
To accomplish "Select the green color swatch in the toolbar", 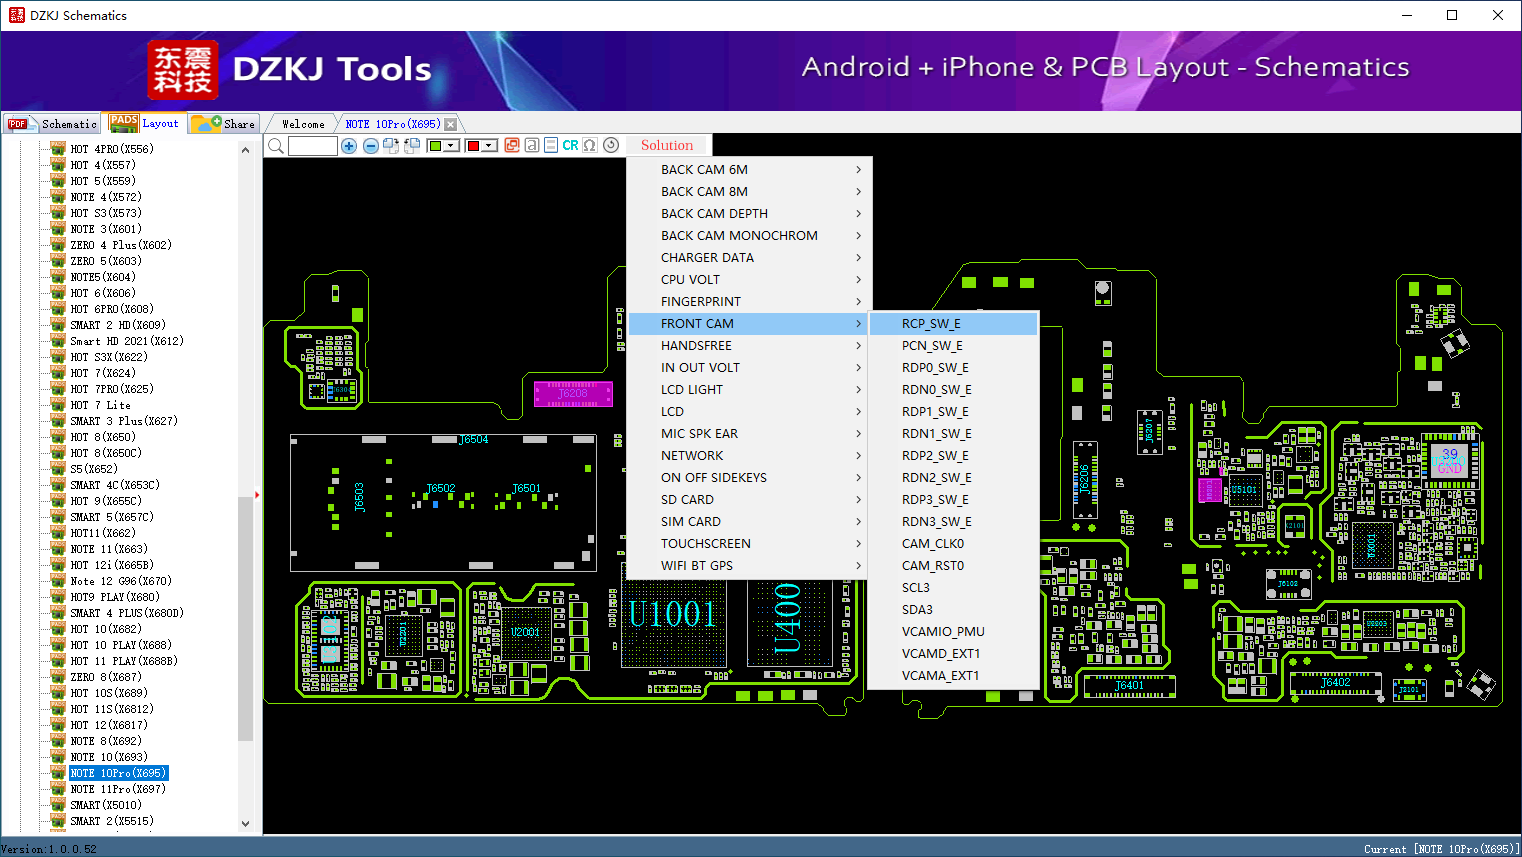I will coord(435,146).
